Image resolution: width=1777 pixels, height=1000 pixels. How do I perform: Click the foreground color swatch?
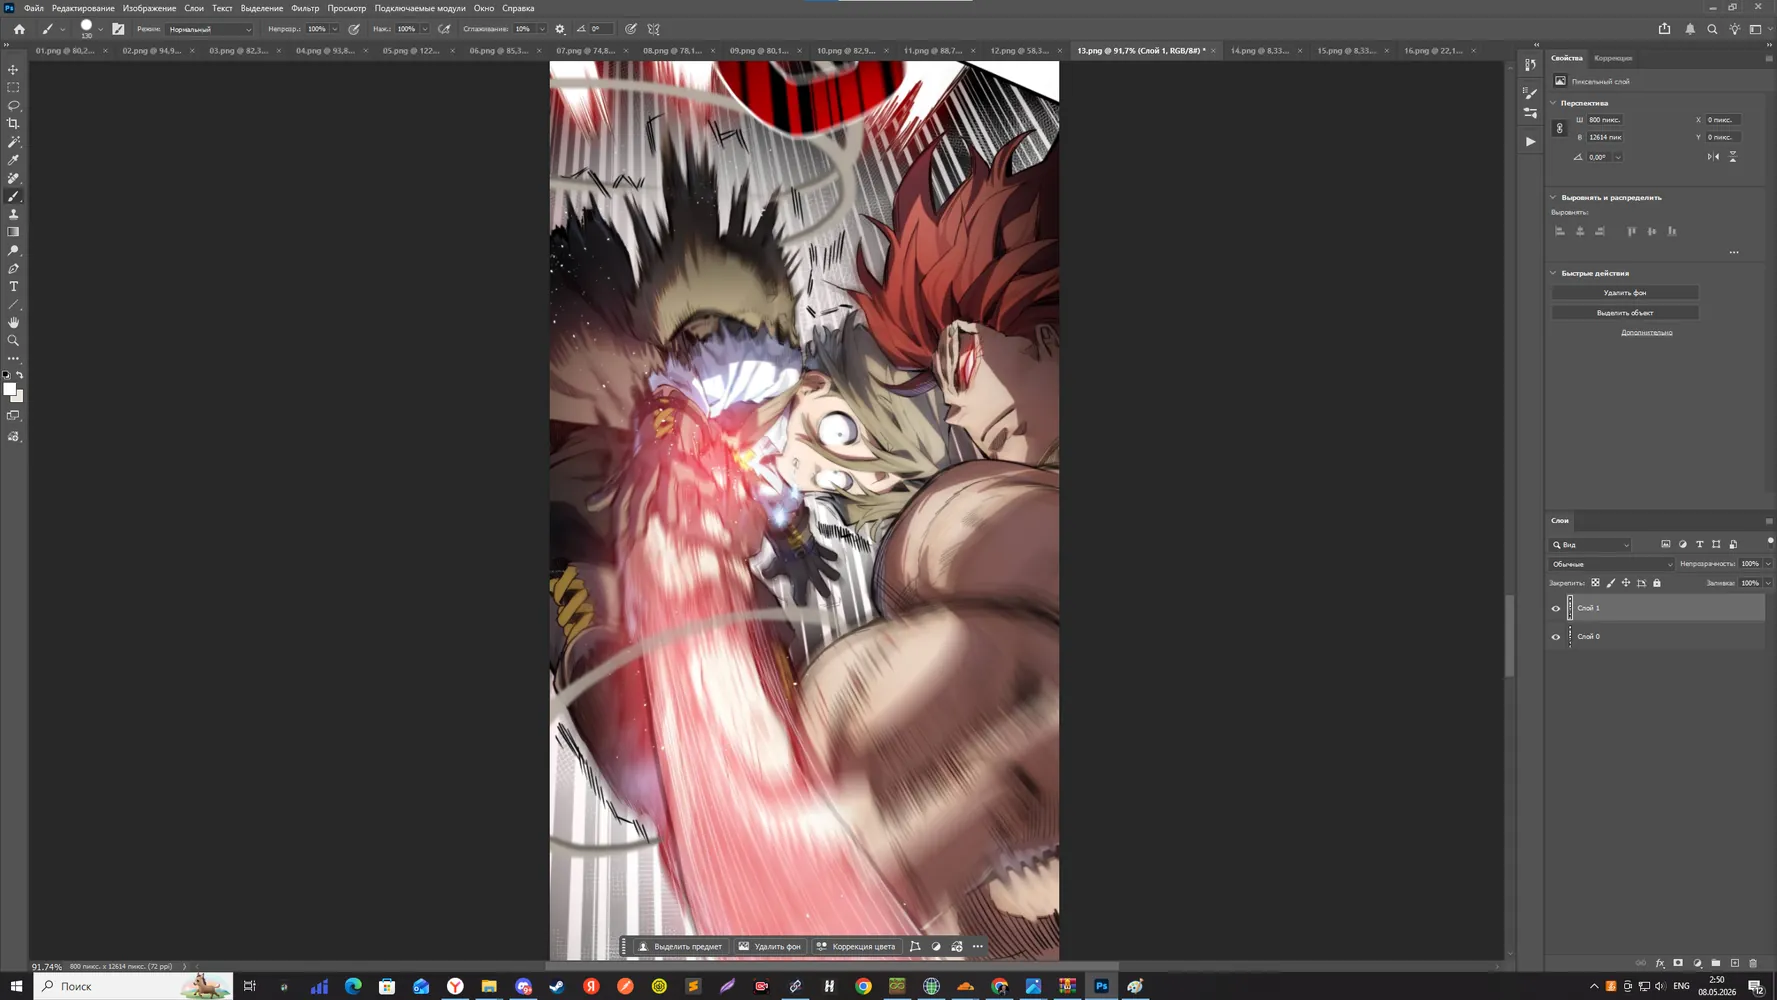click(x=9, y=389)
